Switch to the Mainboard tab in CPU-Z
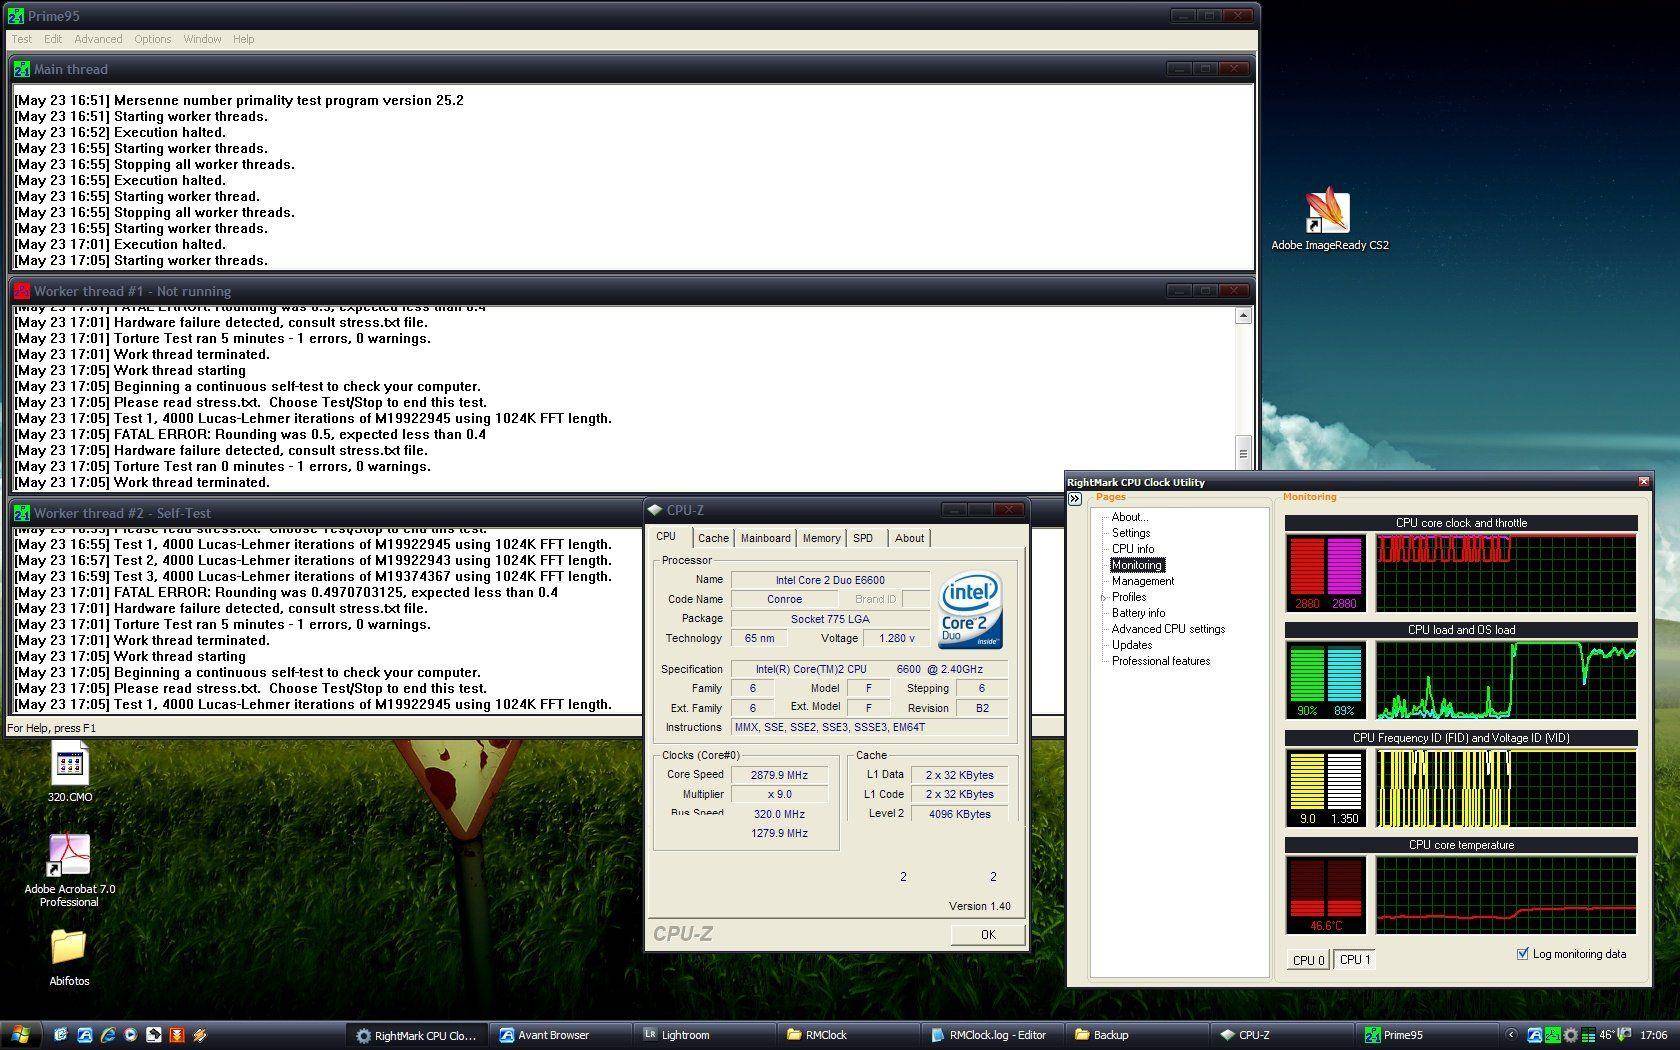1680x1050 pixels. pos(765,538)
